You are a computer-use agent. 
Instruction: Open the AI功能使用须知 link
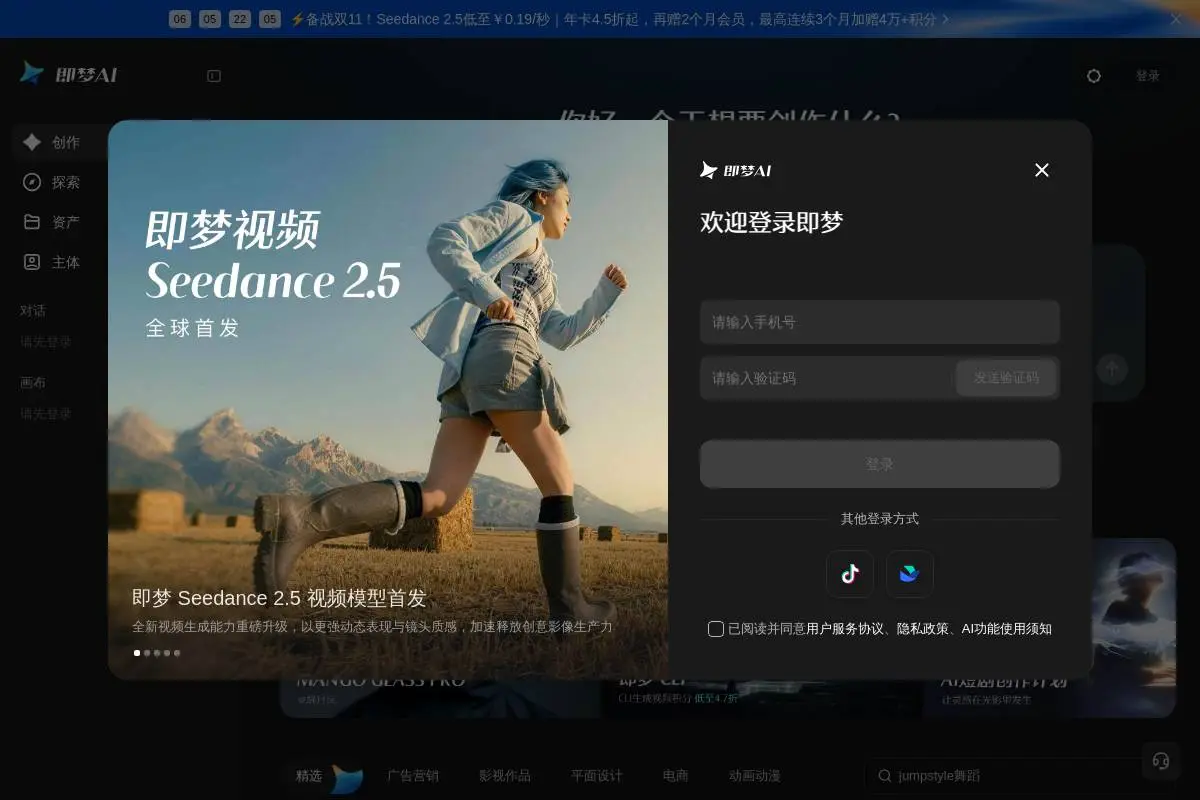tap(1006, 629)
